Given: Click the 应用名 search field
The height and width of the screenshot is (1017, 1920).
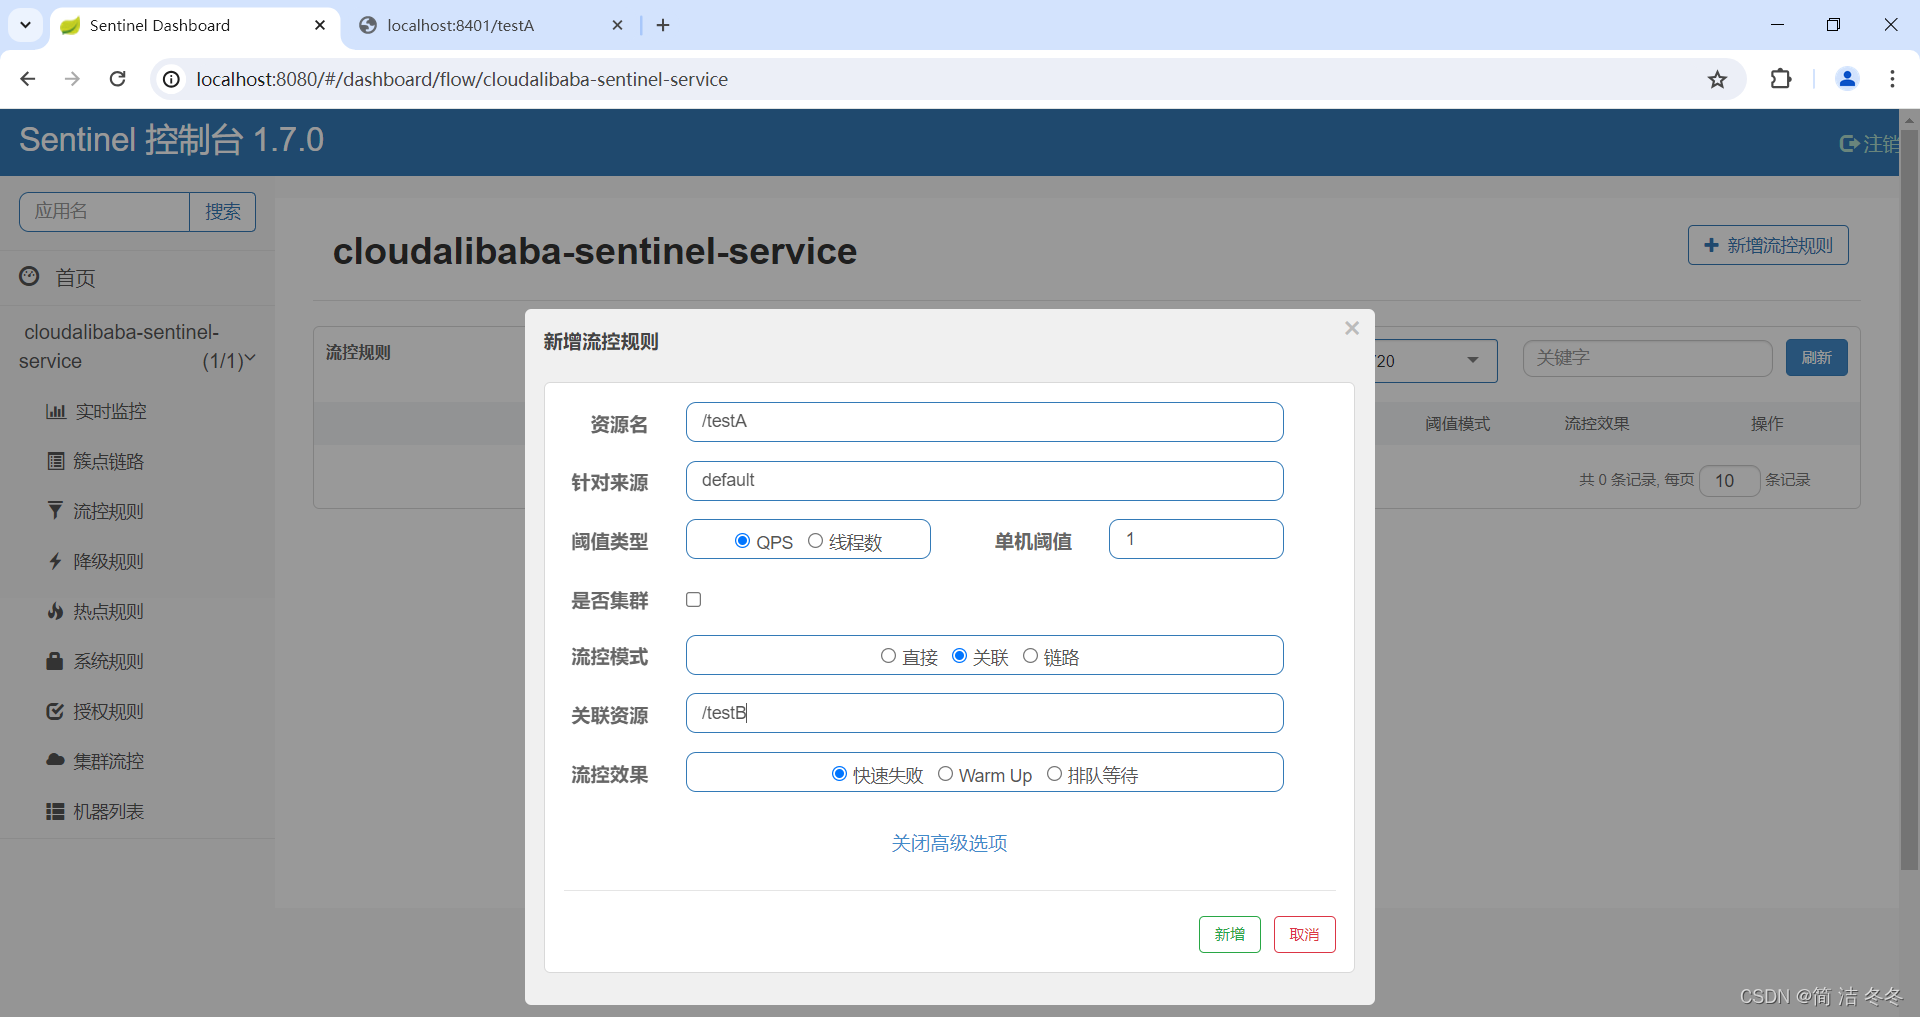Looking at the screenshot, I should (104, 212).
